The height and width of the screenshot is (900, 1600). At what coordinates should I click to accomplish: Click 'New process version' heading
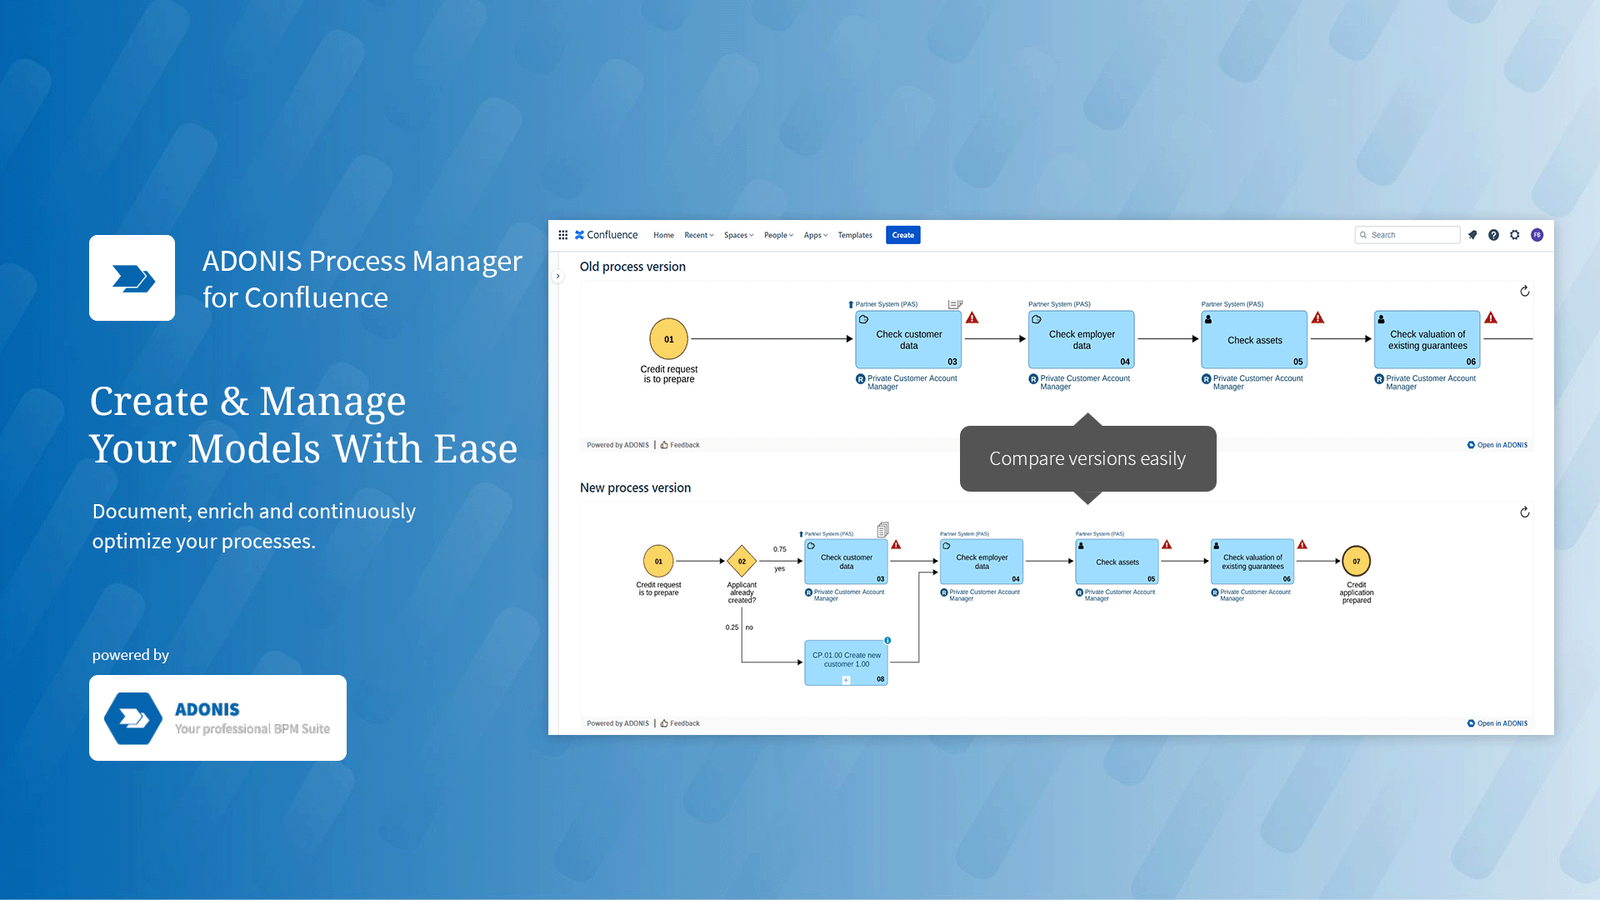click(x=635, y=488)
